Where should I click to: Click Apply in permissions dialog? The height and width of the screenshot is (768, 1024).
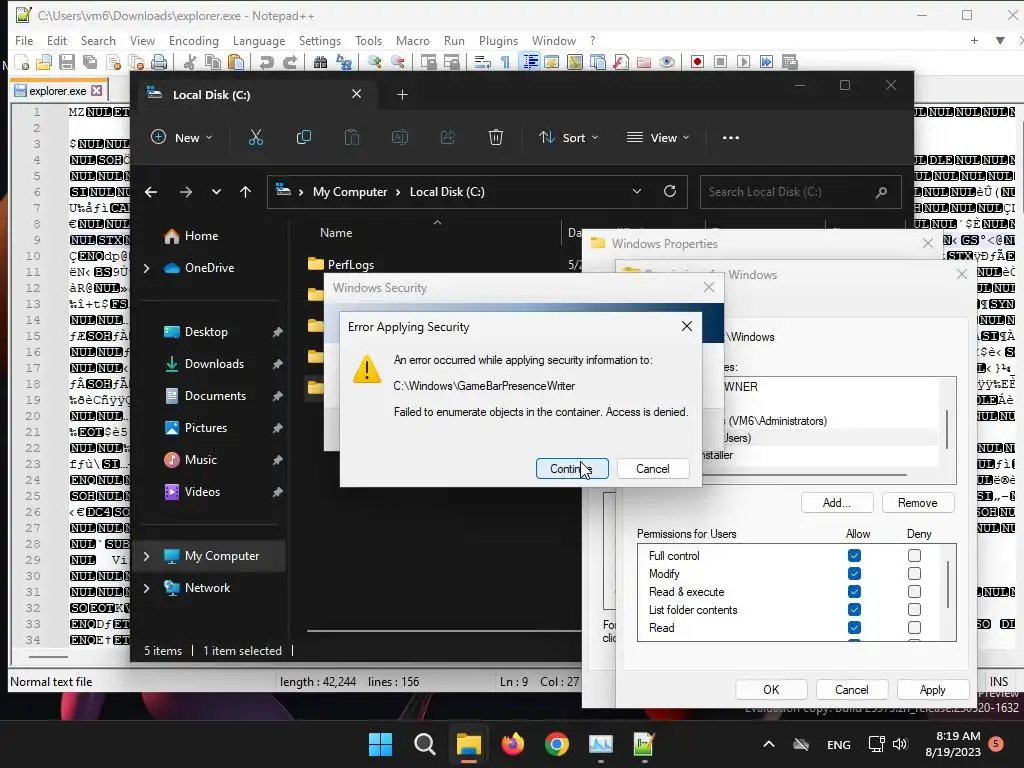click(x=933, y=690)
